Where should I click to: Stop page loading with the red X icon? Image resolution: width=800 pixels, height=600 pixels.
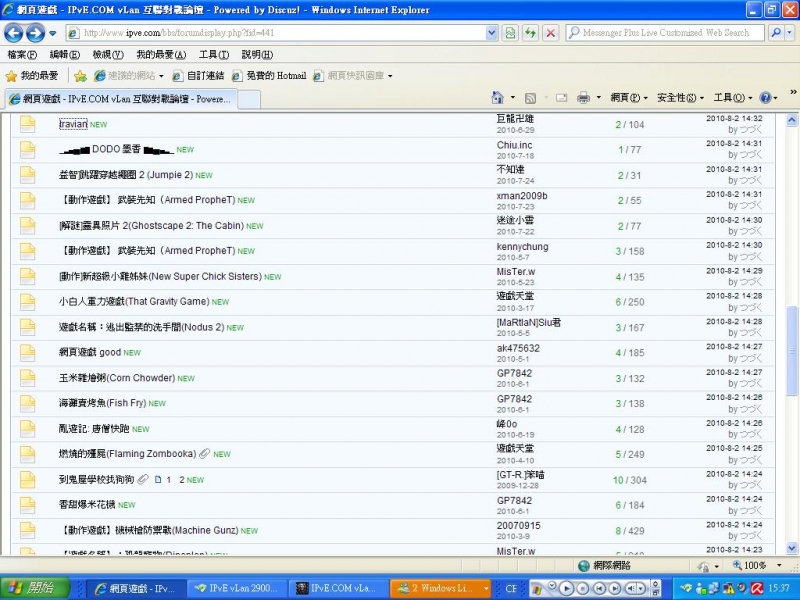pos(551,32)
